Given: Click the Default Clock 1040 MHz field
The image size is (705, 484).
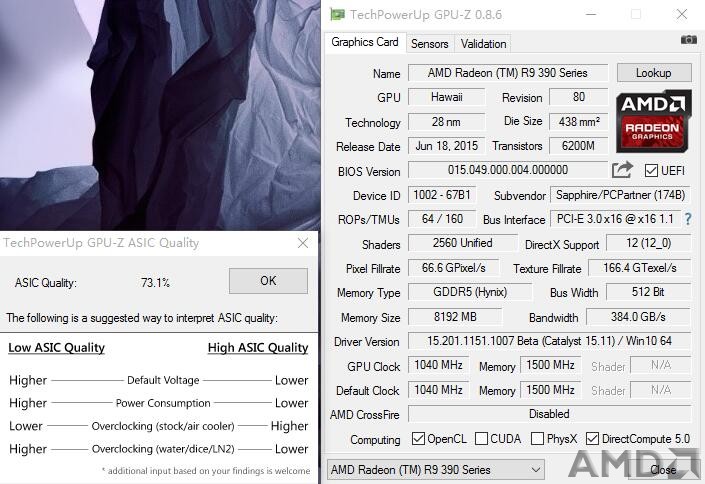Looking at the screenshot, I should click(x=438, y=390).
